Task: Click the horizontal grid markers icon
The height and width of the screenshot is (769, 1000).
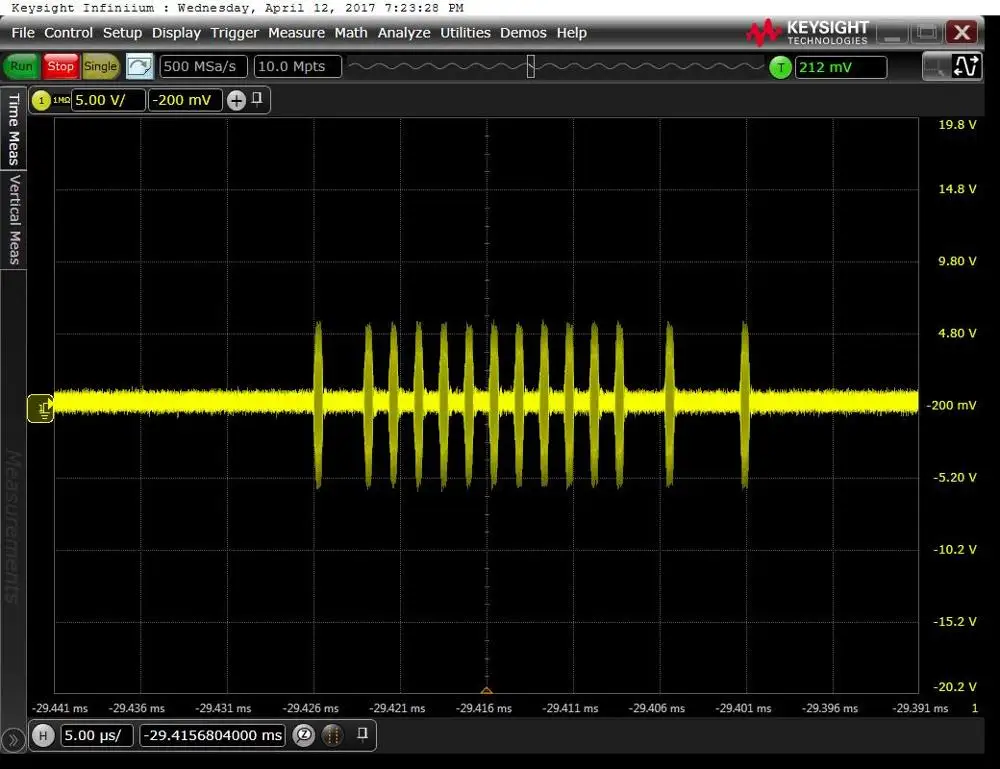Action: pyautogui.click(x=332, y=735)
